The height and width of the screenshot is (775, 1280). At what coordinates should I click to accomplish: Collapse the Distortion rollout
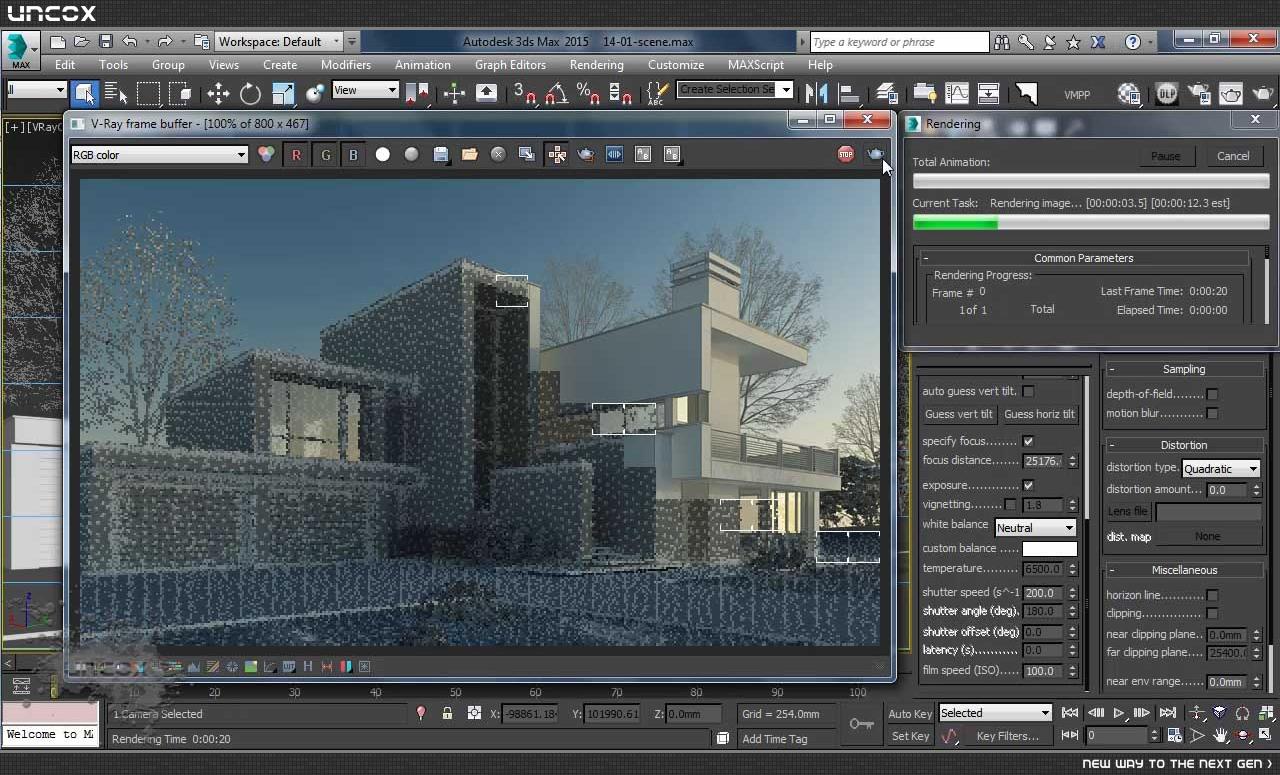pos(1183,445)
